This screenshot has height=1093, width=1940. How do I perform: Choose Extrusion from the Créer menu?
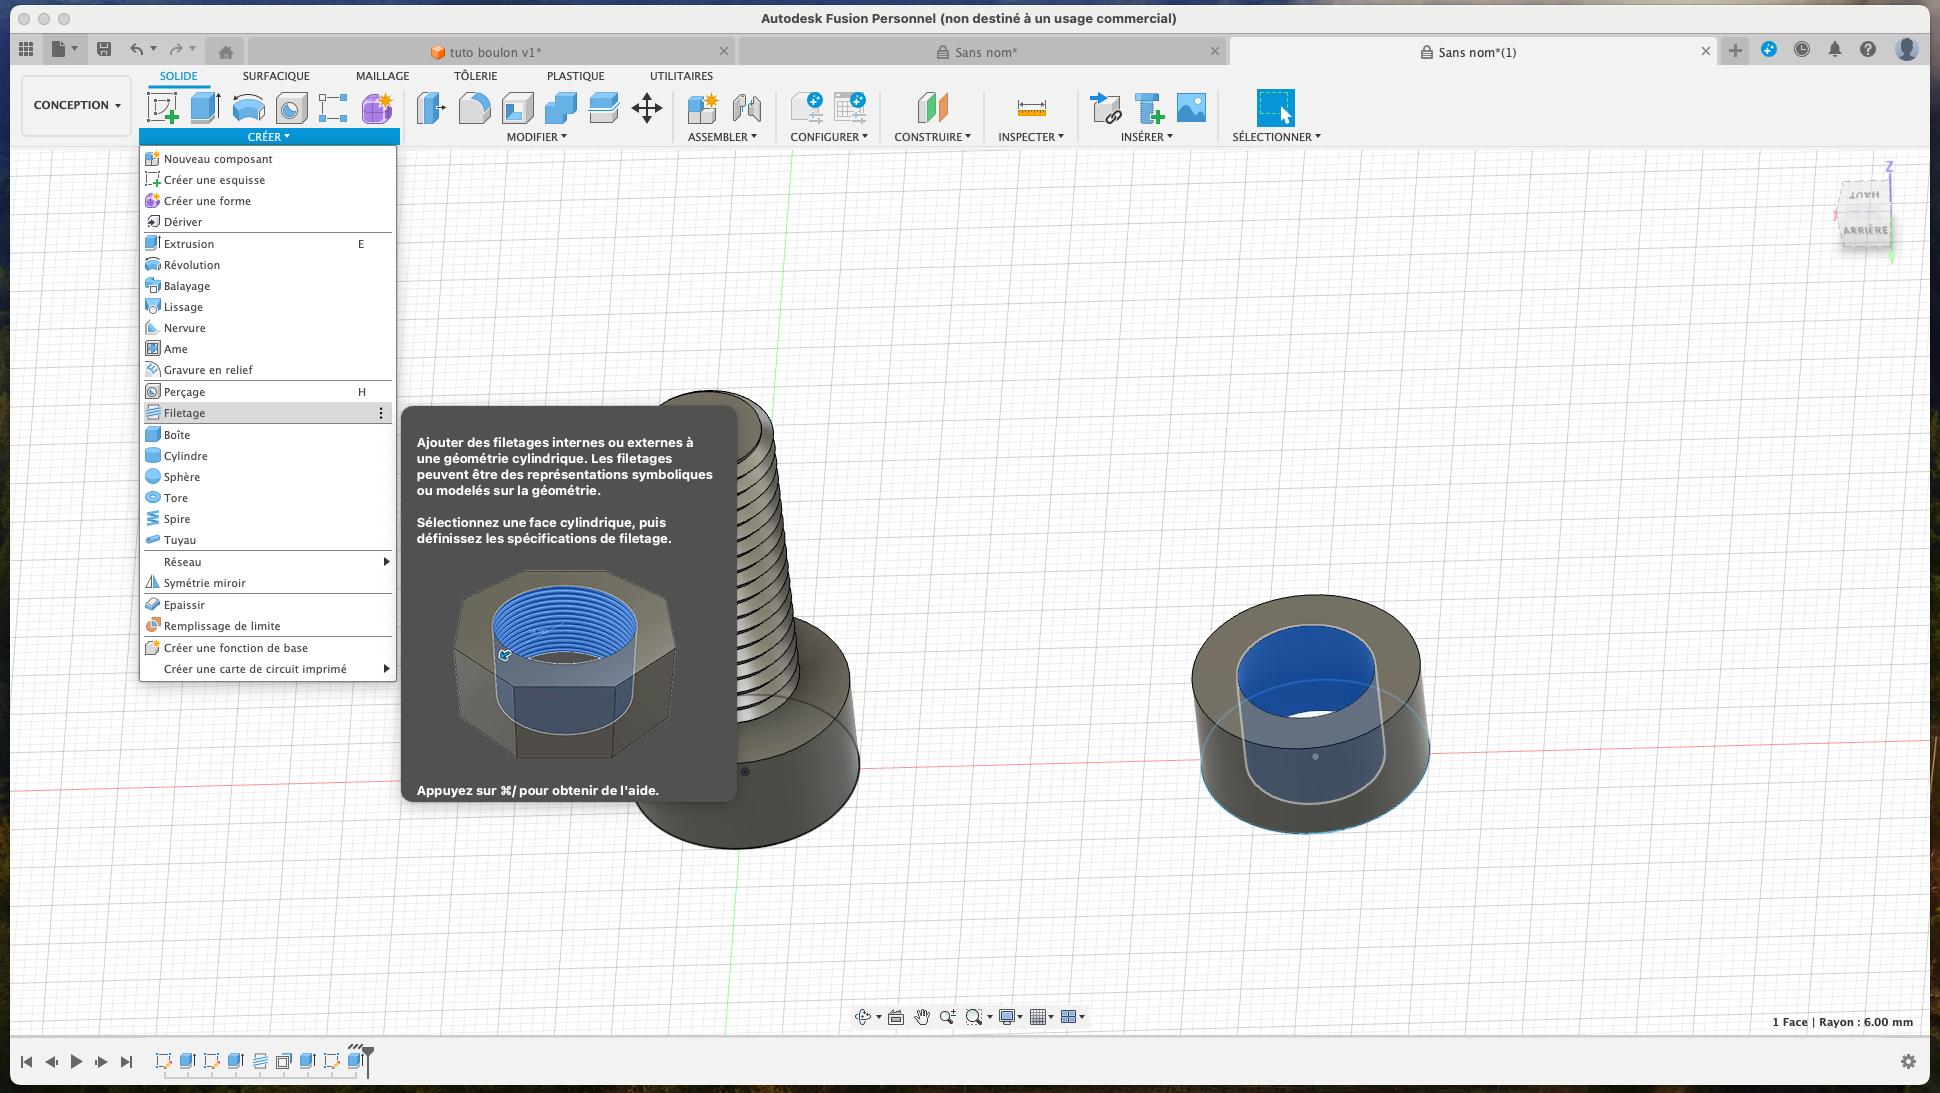tap(266, 244)
